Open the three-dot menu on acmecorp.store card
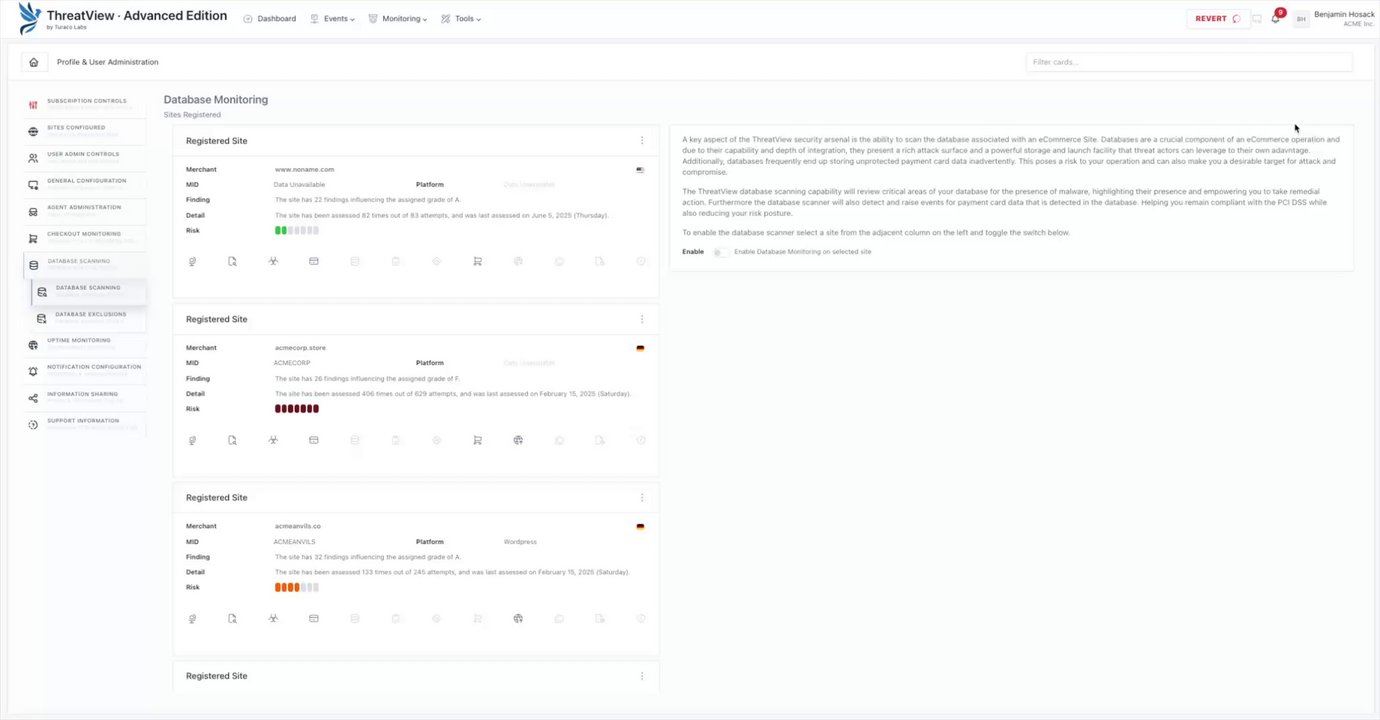Viewport: 1380px width, 720px height. click(642, 319)
